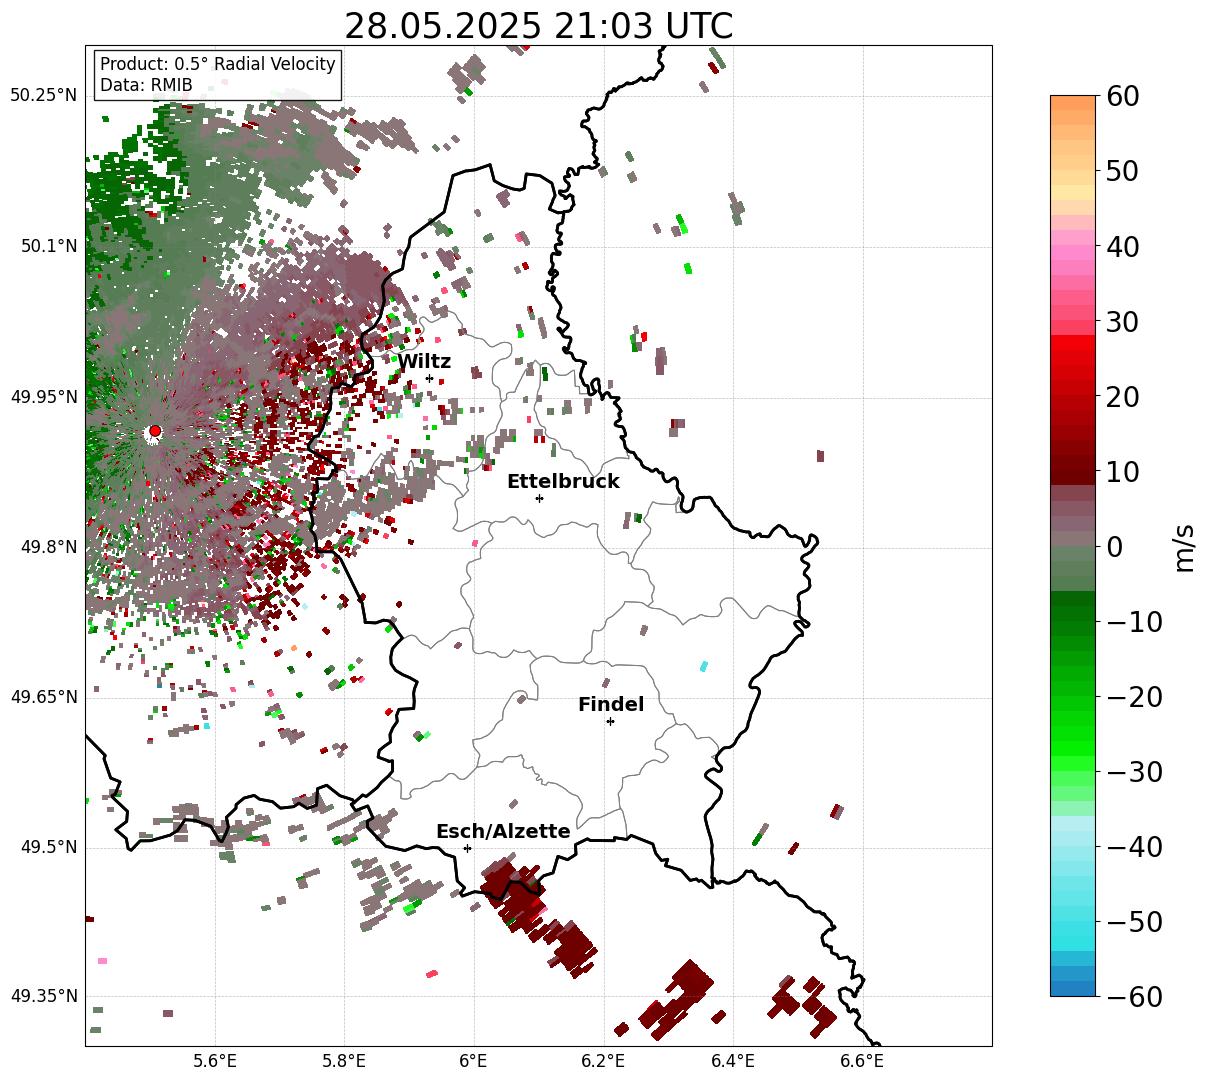Click the 5.6°E longitude label
The height and width of the screenshot is (1081, 1207).
[214, 1061]
